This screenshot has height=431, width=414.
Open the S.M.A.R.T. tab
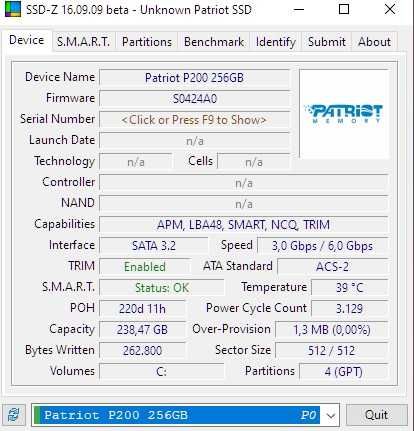tap(83, 42)
